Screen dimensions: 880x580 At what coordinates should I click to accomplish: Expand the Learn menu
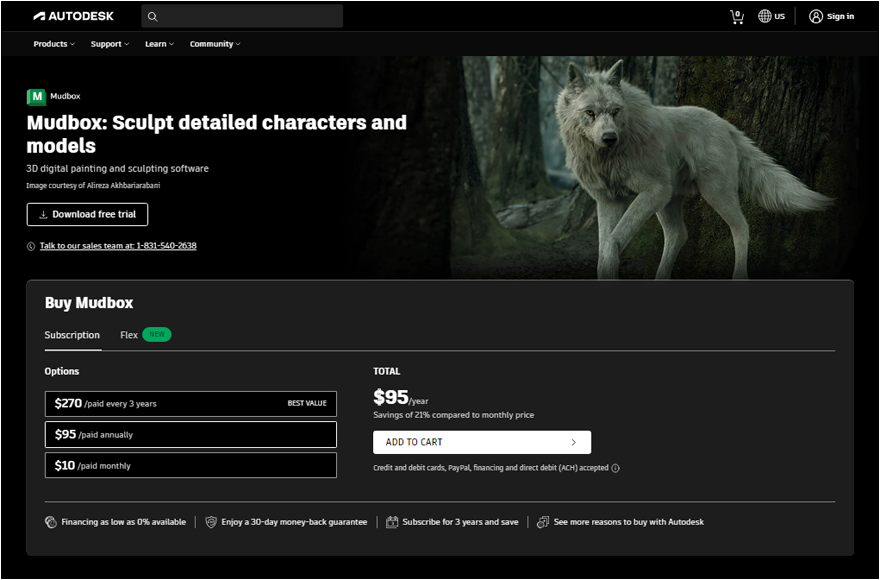(159, 44)
